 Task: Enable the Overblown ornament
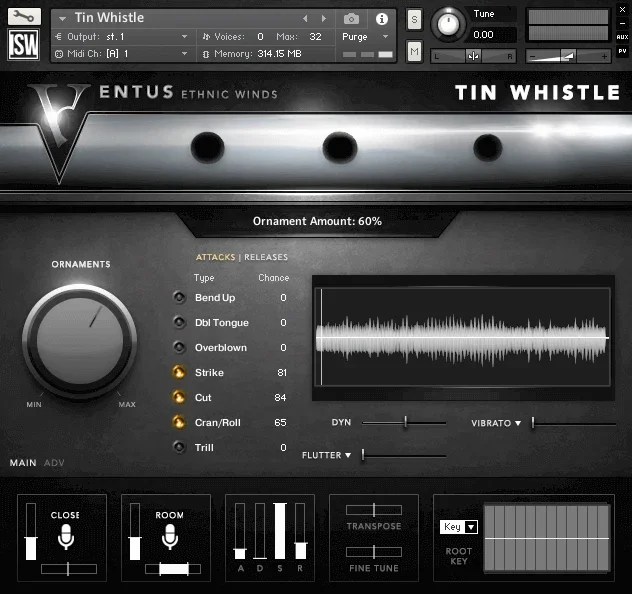pyautogui.click(x=179, y=347)
